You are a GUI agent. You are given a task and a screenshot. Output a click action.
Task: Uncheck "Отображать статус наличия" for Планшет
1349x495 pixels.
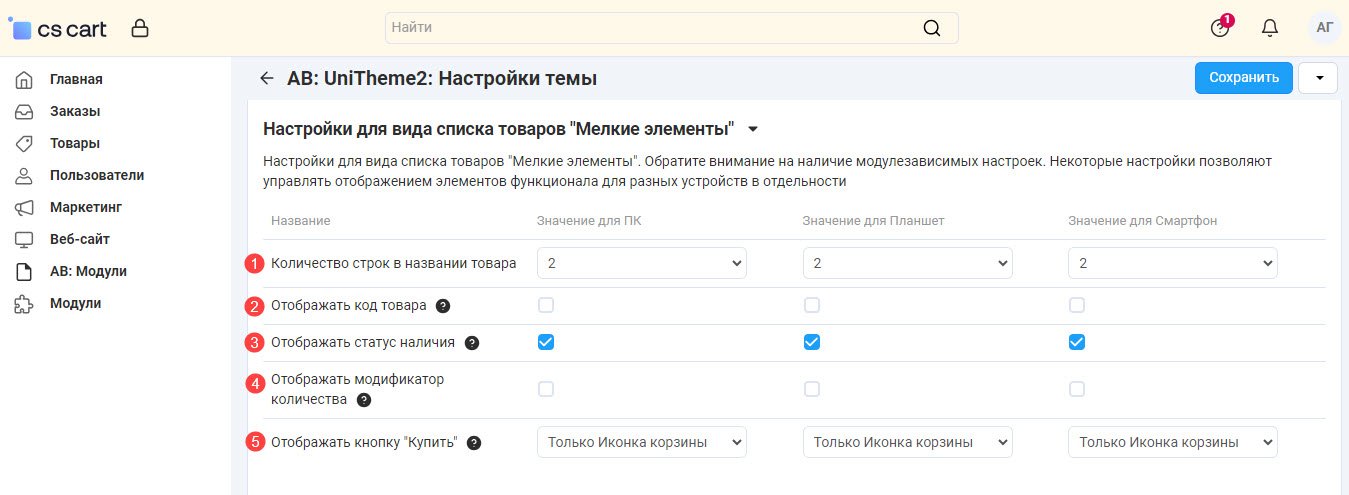pos(812,342)
